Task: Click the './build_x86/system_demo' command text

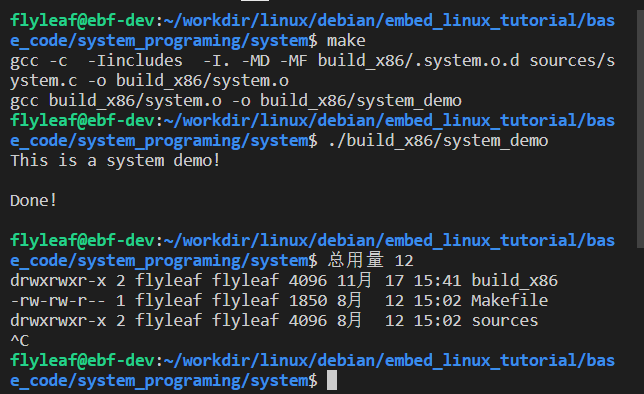Action: tap(438, 141)
